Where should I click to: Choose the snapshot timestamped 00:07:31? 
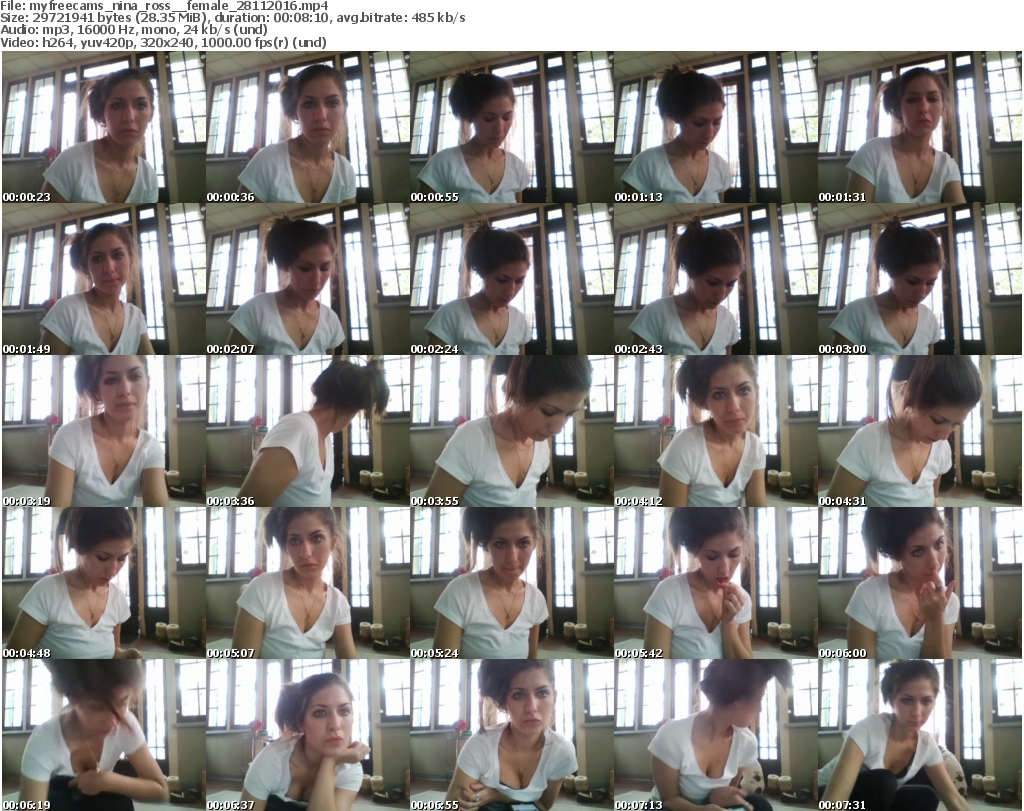click(x=920, y=735)
